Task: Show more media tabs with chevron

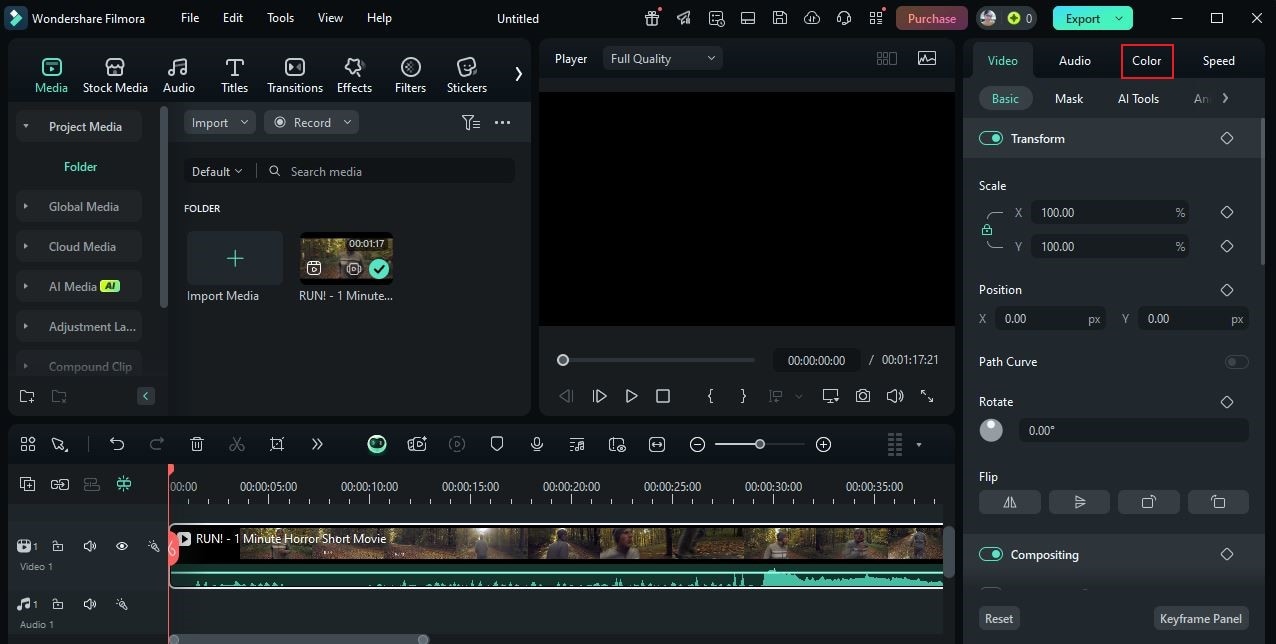Action: tap(518, 74)
